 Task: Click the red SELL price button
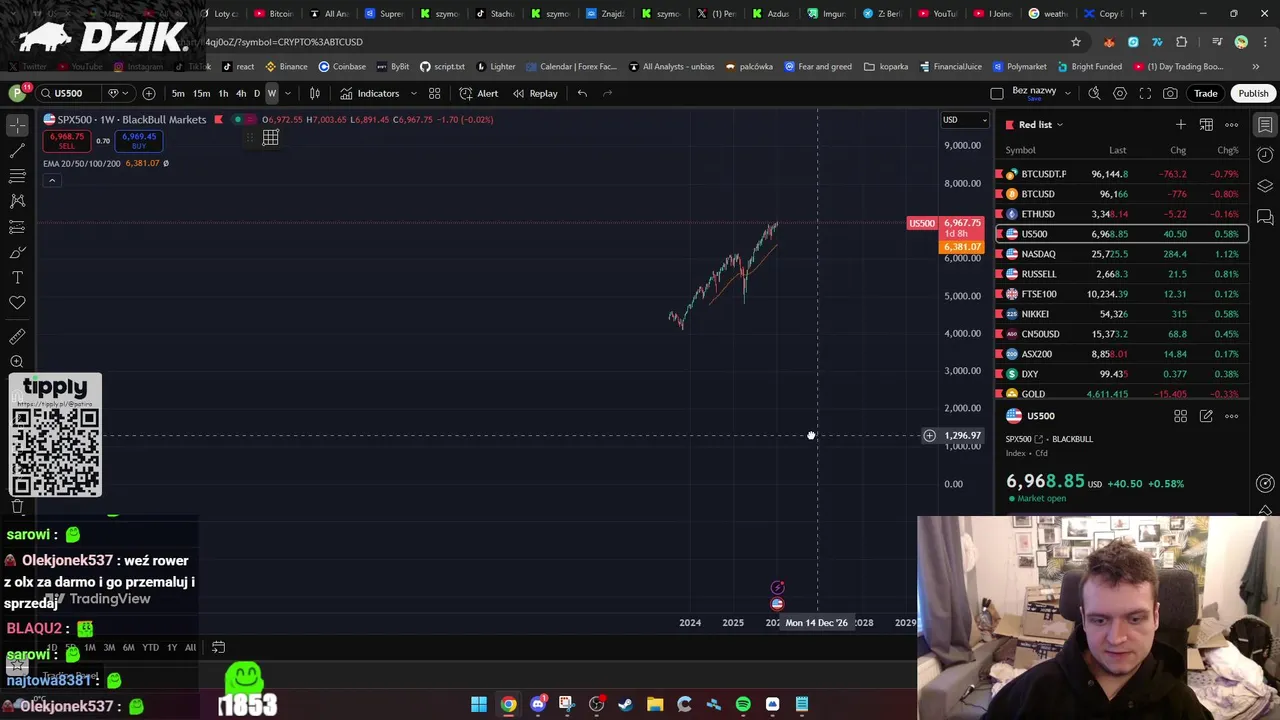tap(67, 140)
